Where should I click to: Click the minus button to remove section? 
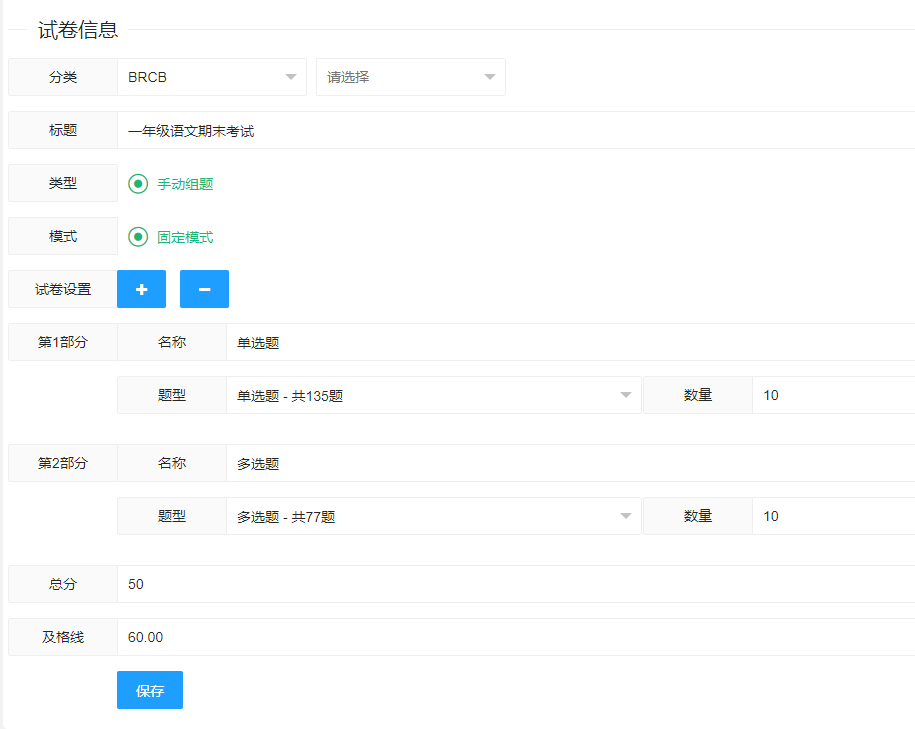204,289
